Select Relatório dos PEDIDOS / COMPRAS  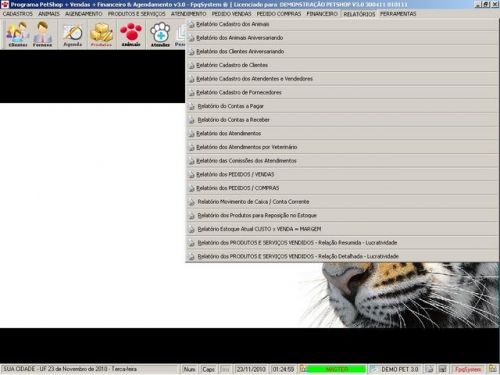[342, 188]
